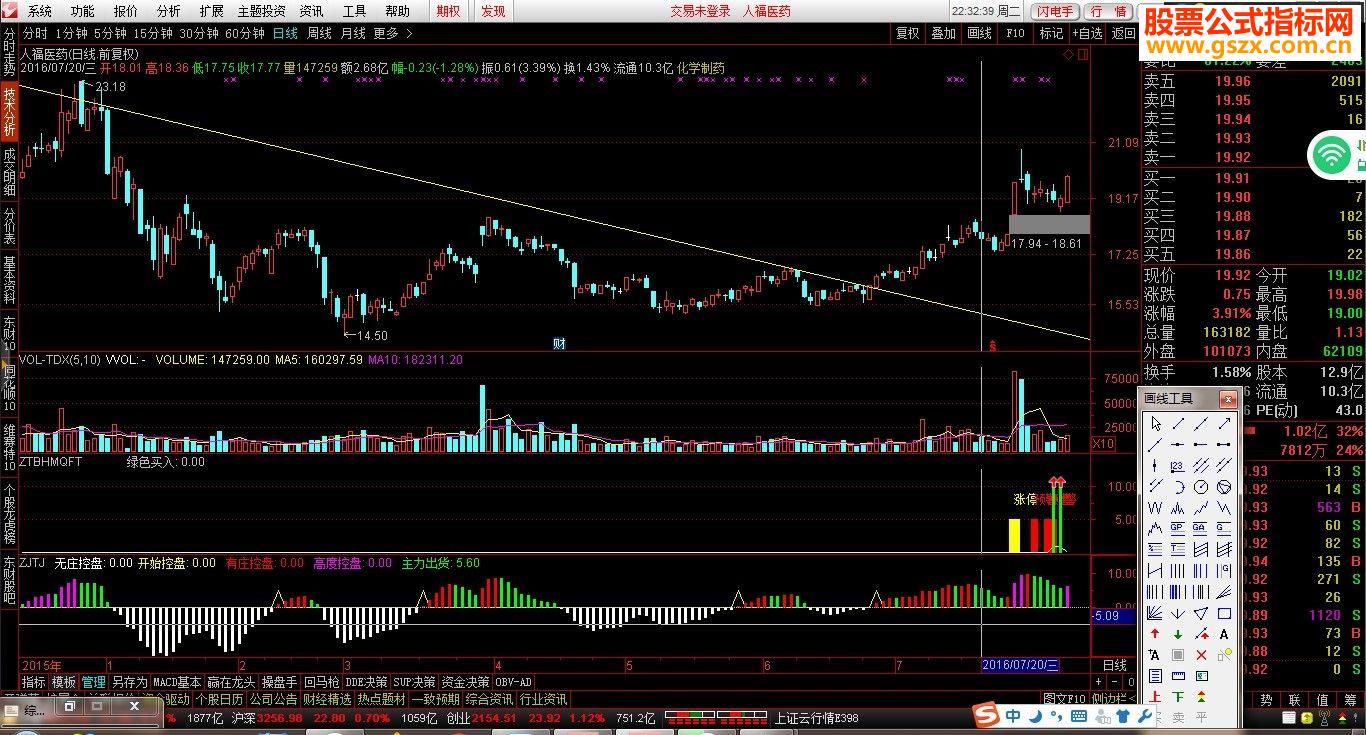Screen dimensions: 1366x735
Task: Expand the 更多 periods dropdown
Action: [x=391, y=33]
